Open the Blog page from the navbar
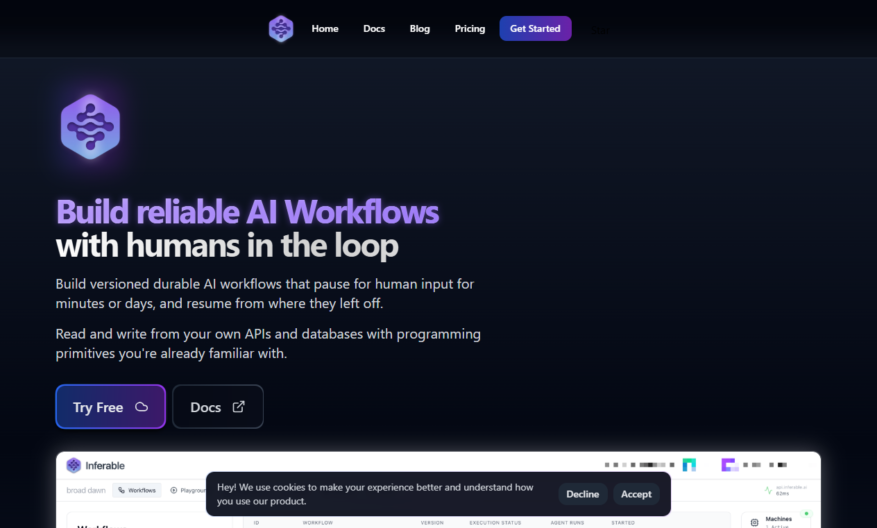The height and width of the screenshot is (528, 877). (x=419, y=29)
